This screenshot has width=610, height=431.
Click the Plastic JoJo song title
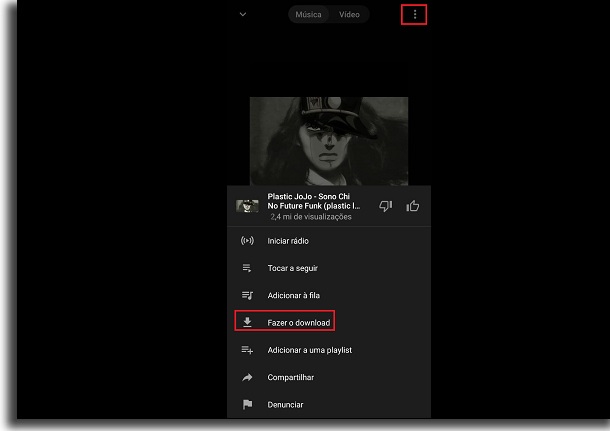click(314, 201)
